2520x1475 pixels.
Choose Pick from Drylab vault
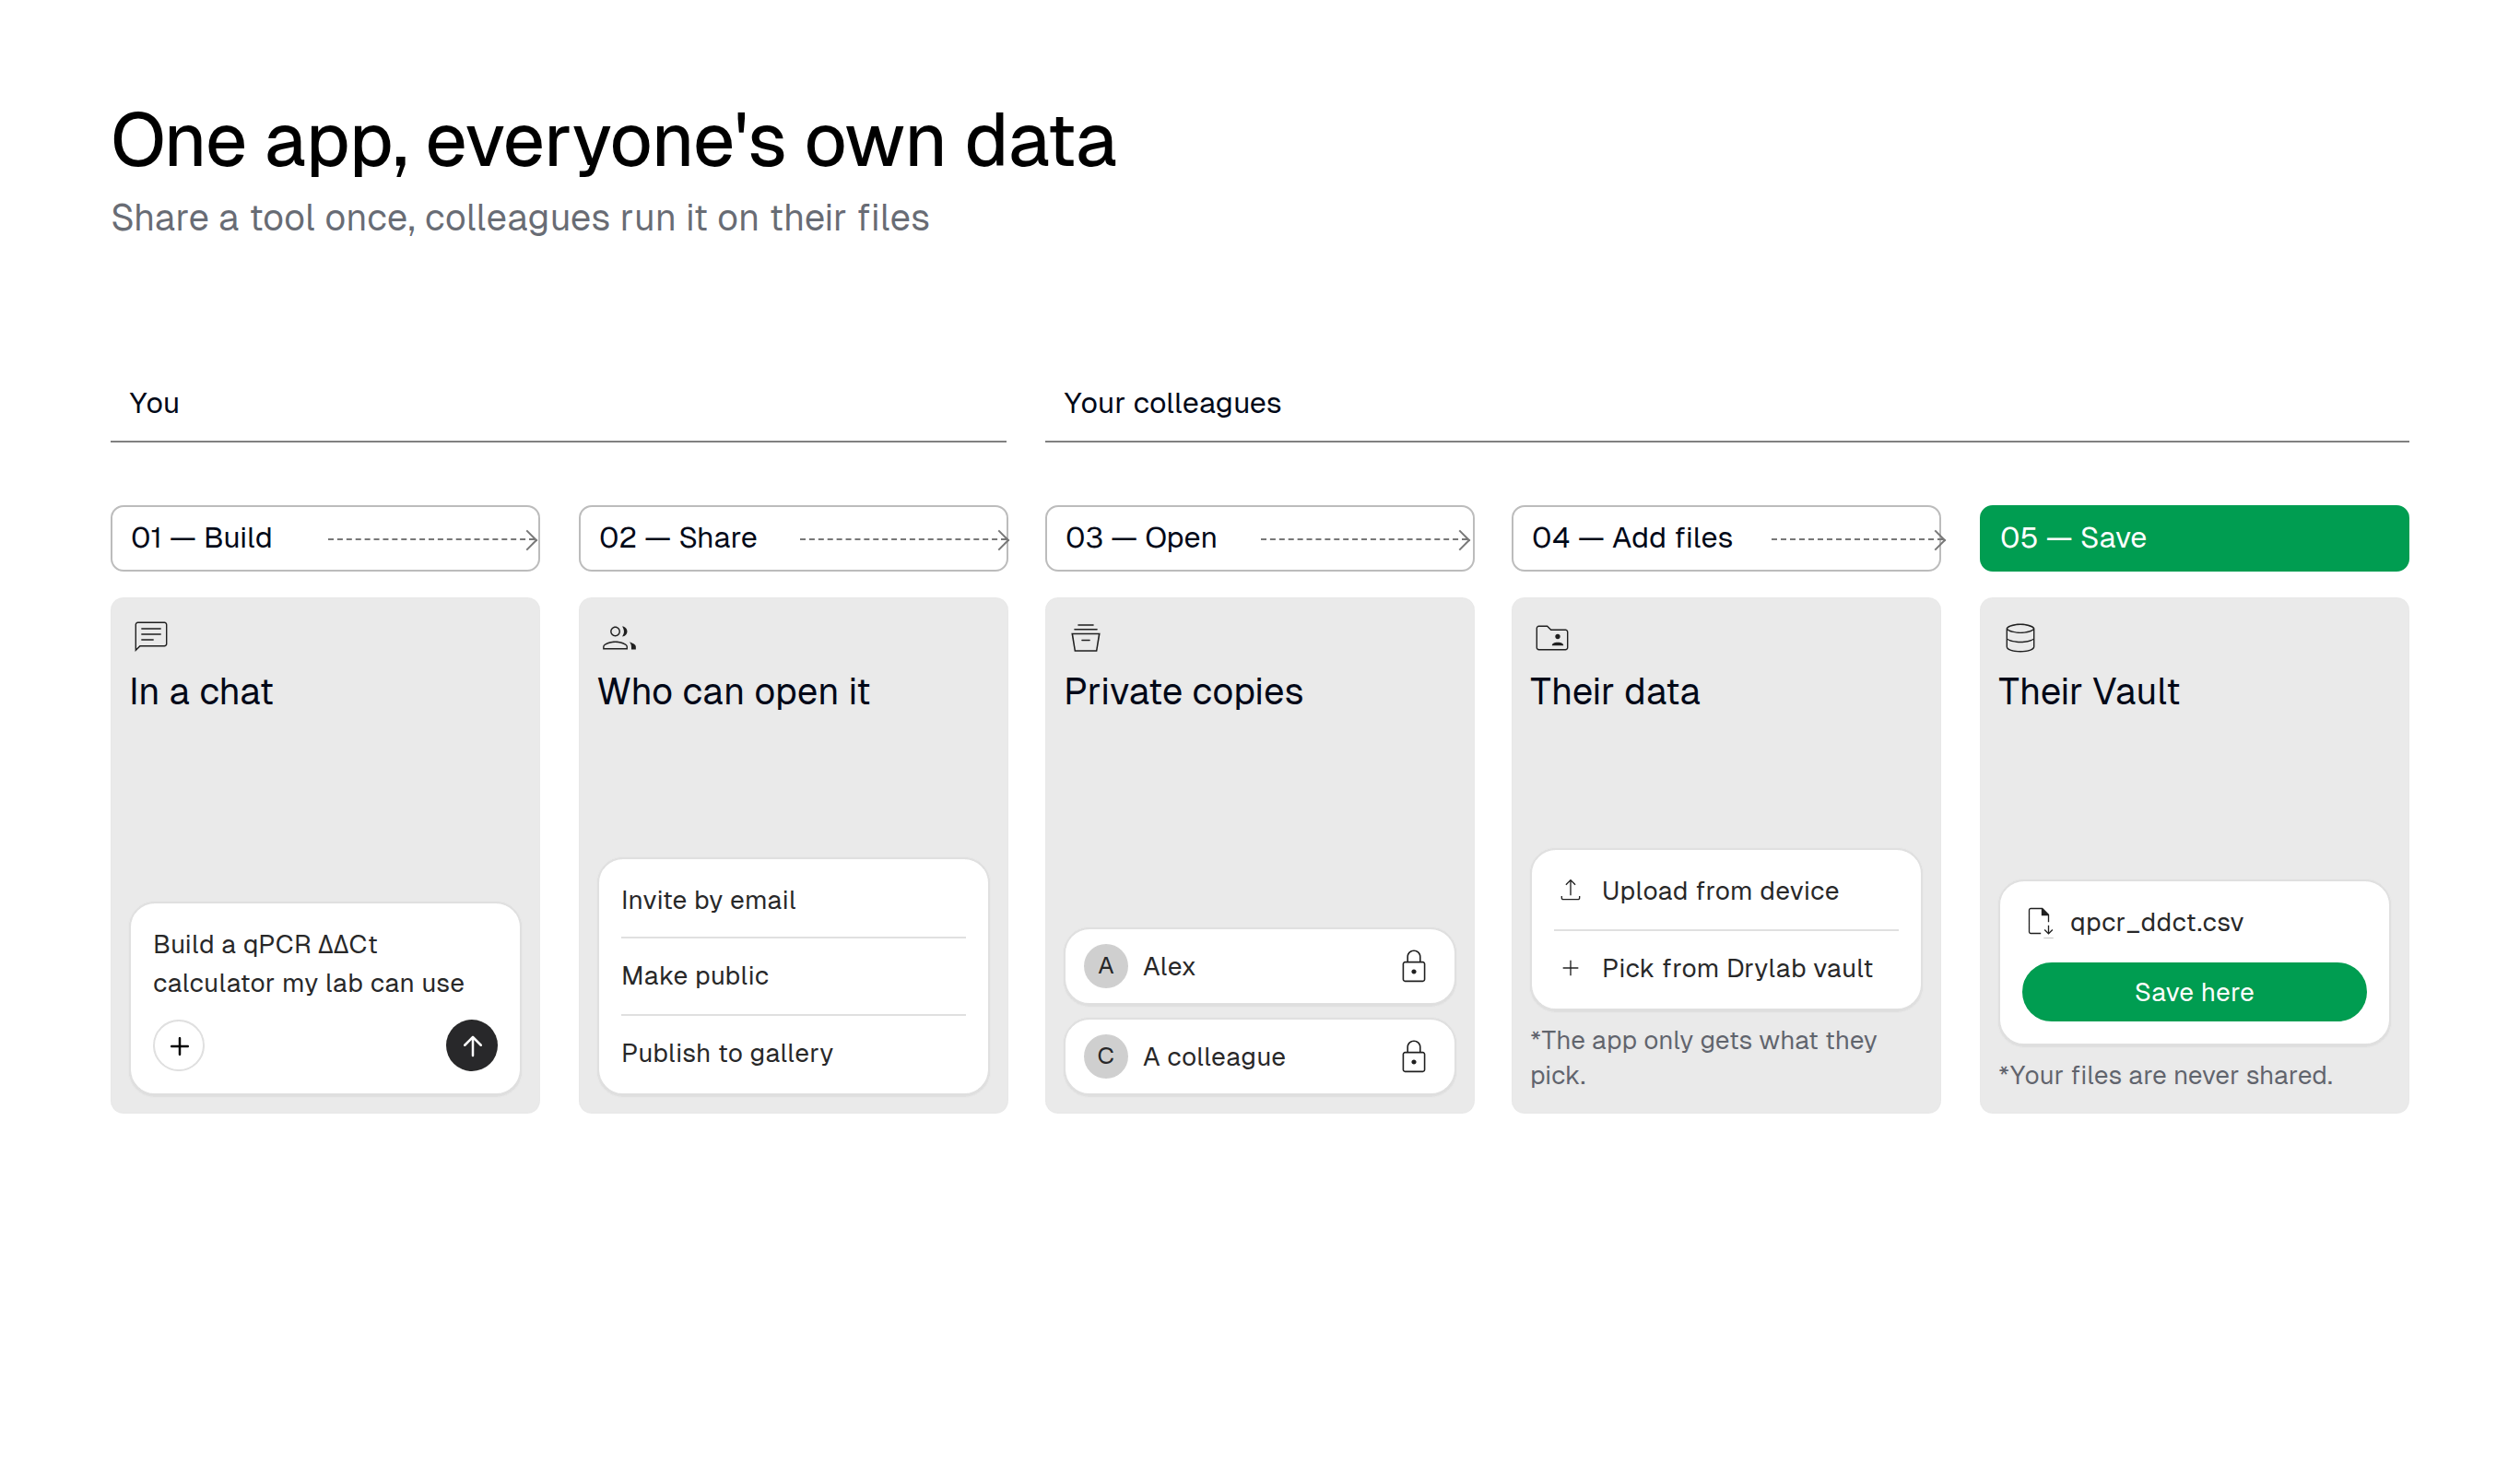pyautogui.click(x=1726, y=968)
